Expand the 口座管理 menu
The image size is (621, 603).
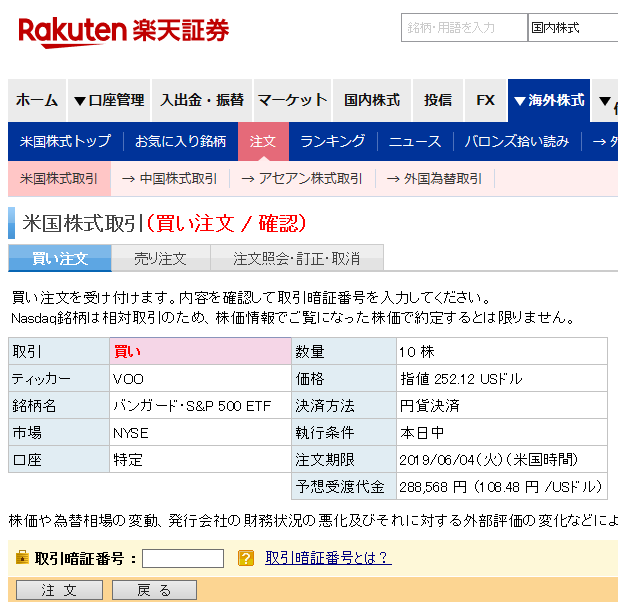click(109, 100)
